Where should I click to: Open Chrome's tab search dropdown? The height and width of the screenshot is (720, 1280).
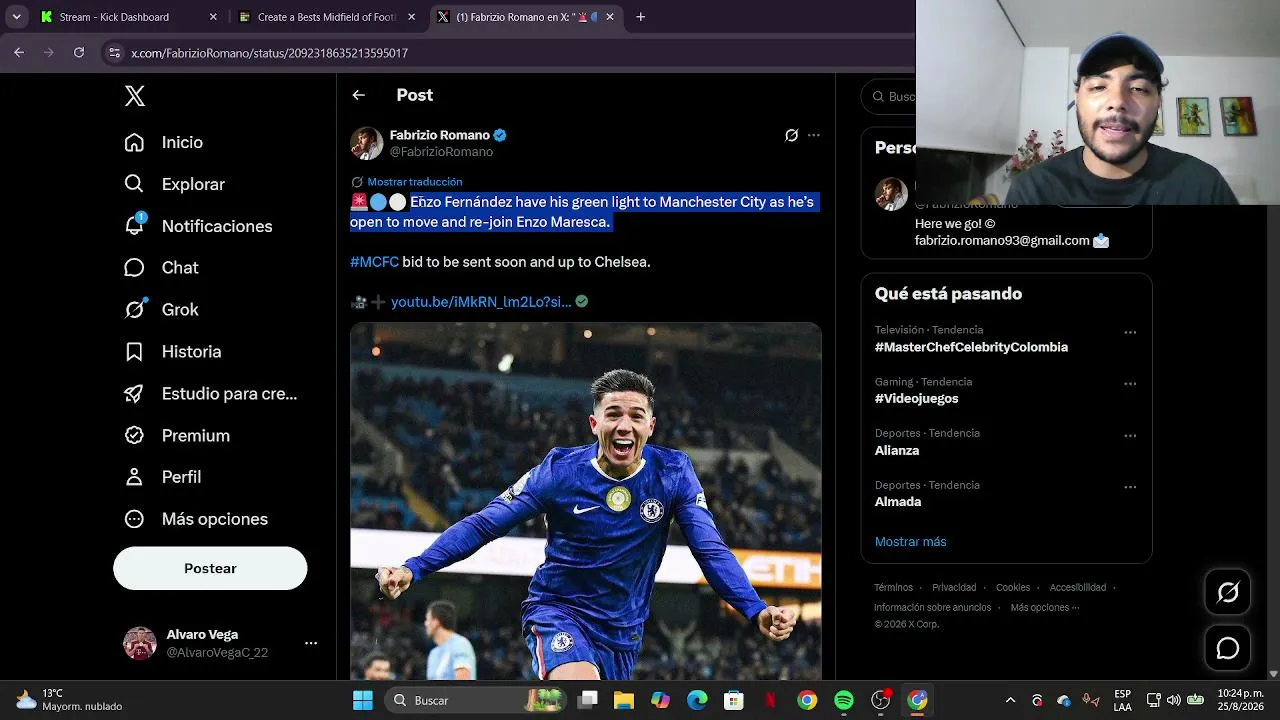pyautogui.click(x=16, y=17)
